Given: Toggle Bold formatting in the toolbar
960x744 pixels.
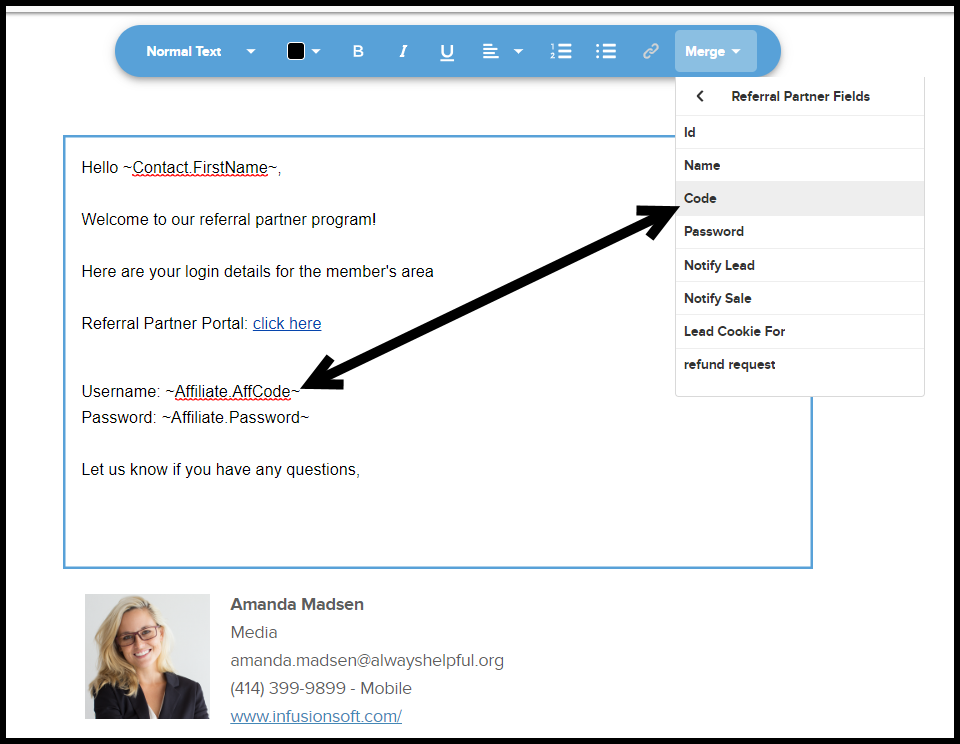Looking at the screenshot, I should coord(358,51).
